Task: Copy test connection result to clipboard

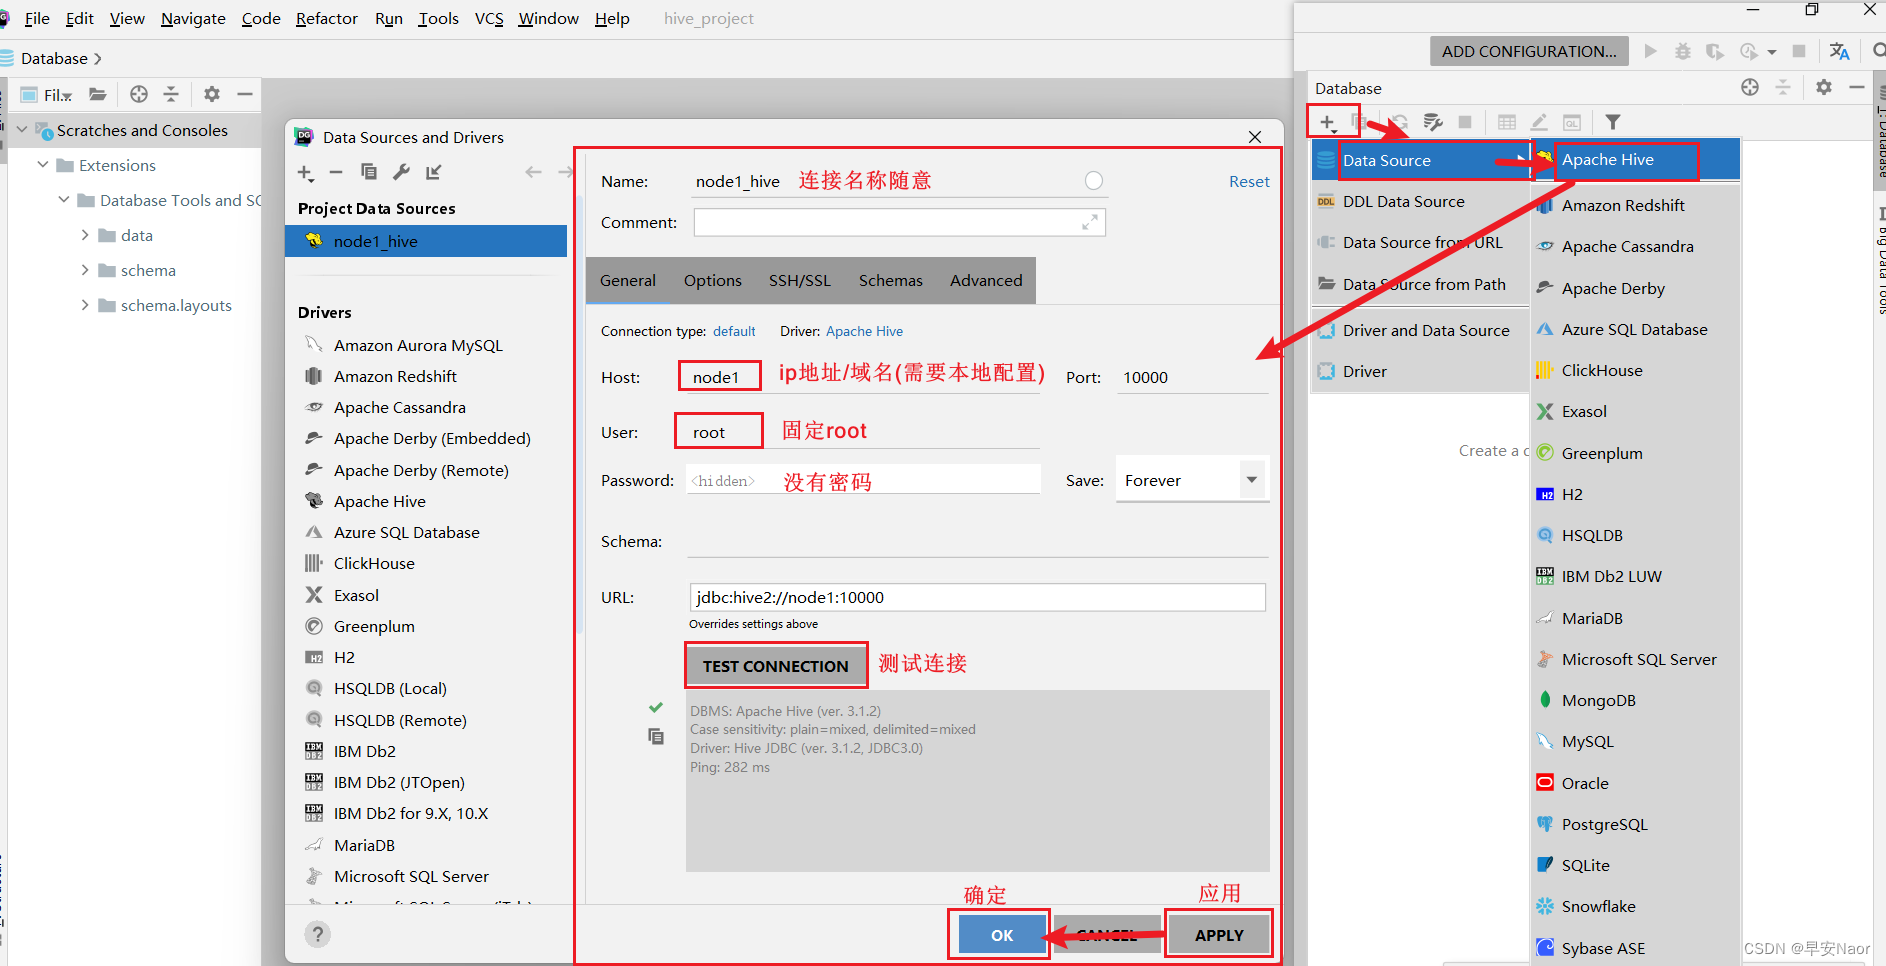Action: [656, 737]
